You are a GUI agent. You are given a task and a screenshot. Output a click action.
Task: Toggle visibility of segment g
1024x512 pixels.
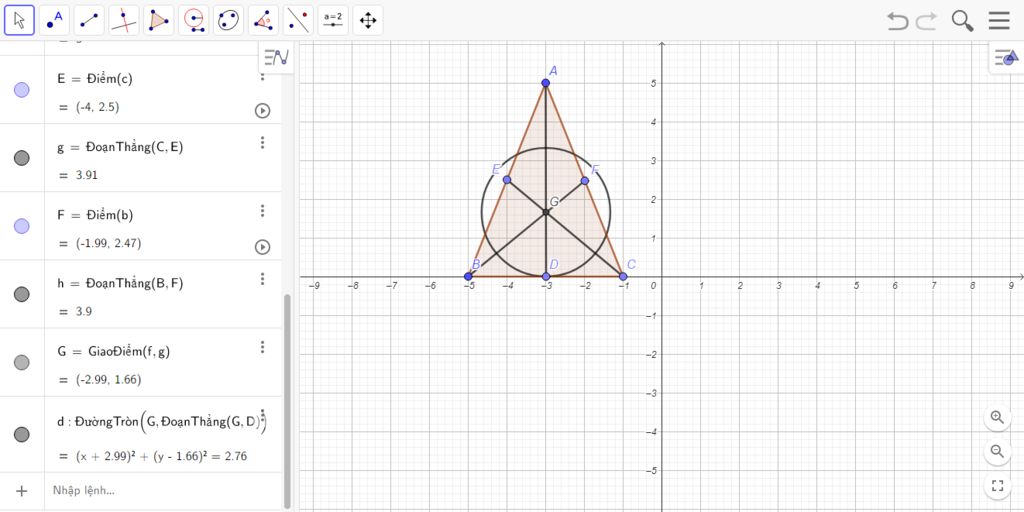(22, 157)
